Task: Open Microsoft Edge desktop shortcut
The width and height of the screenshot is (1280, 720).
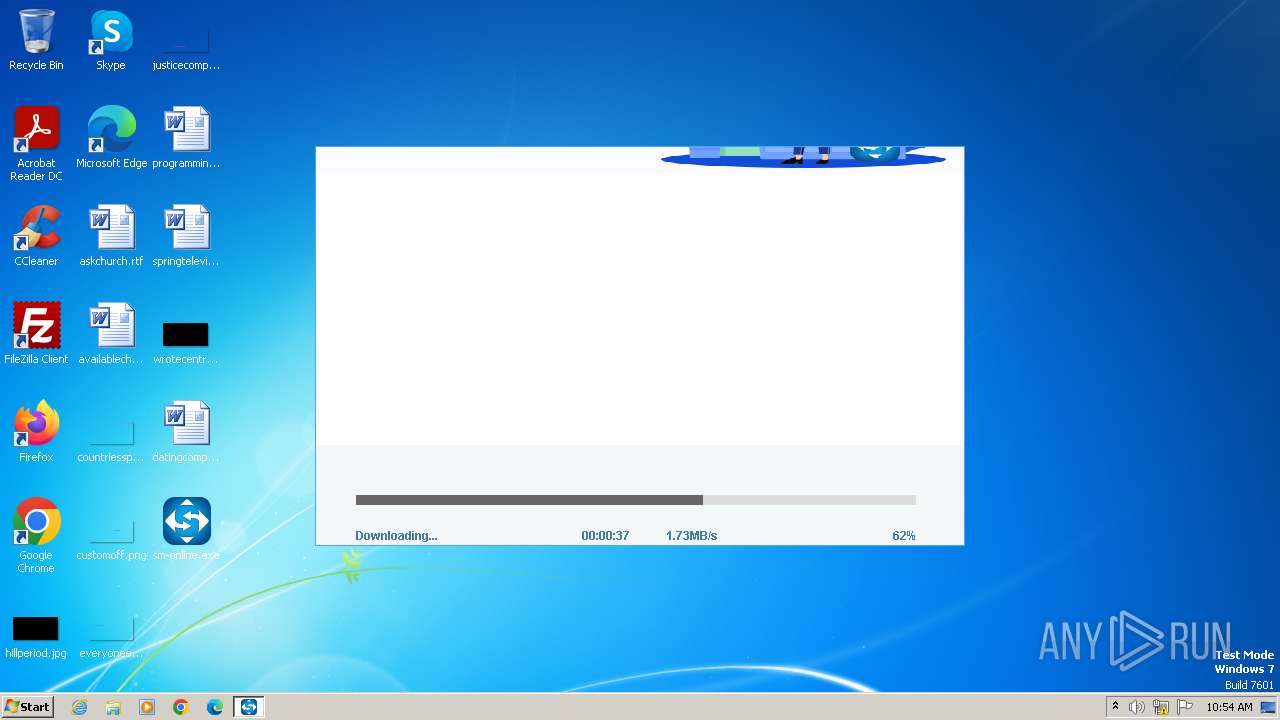Action: 111,137
